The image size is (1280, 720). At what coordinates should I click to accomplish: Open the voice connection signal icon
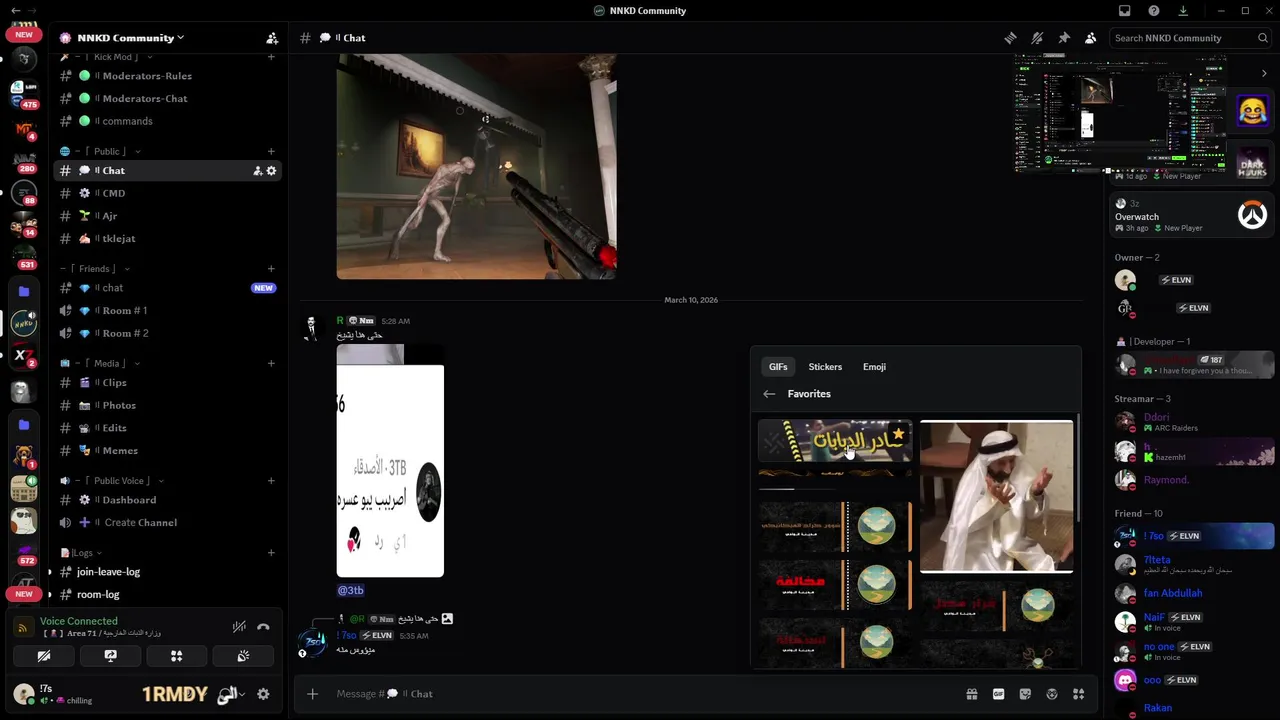point(22,627)
